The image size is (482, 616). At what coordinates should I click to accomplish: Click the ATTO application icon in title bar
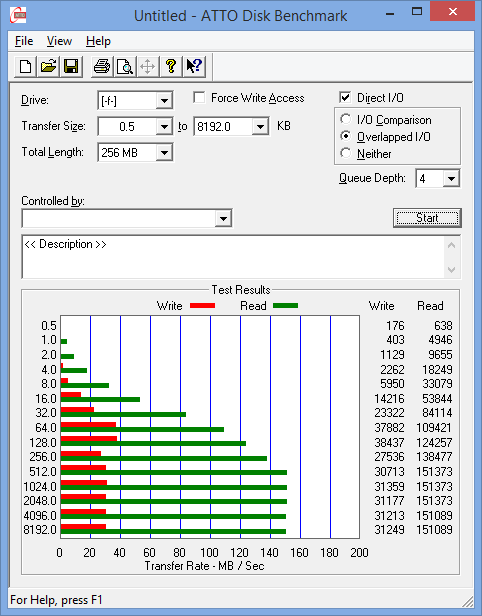click(18, 15)
